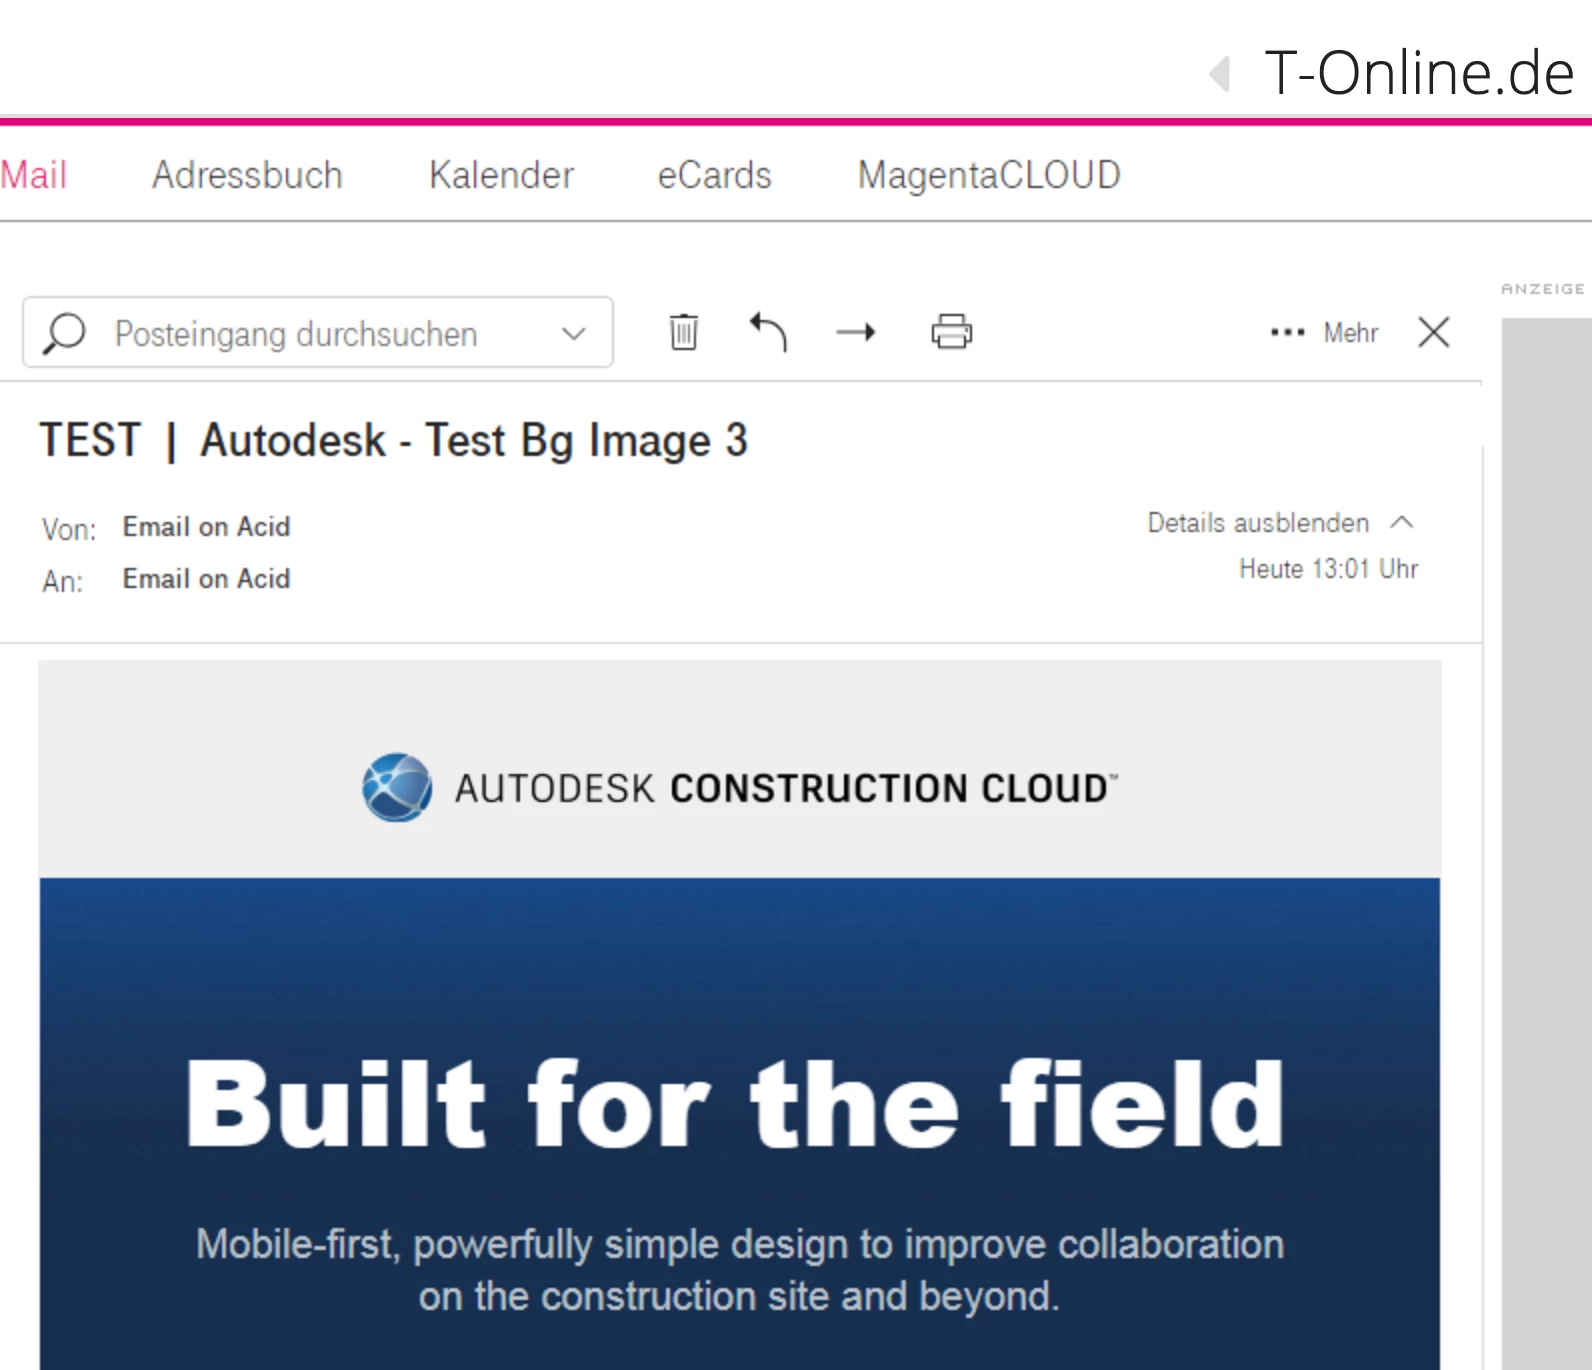Expand the search options dropdown chevron

click(x=573, y=333)
